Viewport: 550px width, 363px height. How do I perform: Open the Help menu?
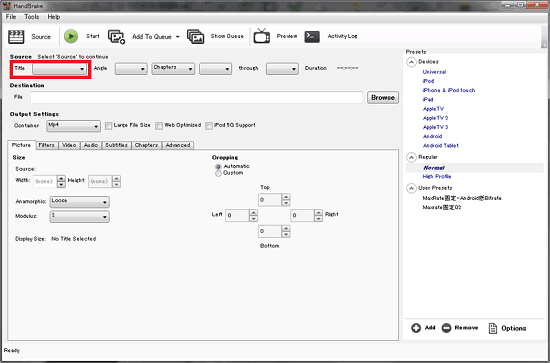54,17
